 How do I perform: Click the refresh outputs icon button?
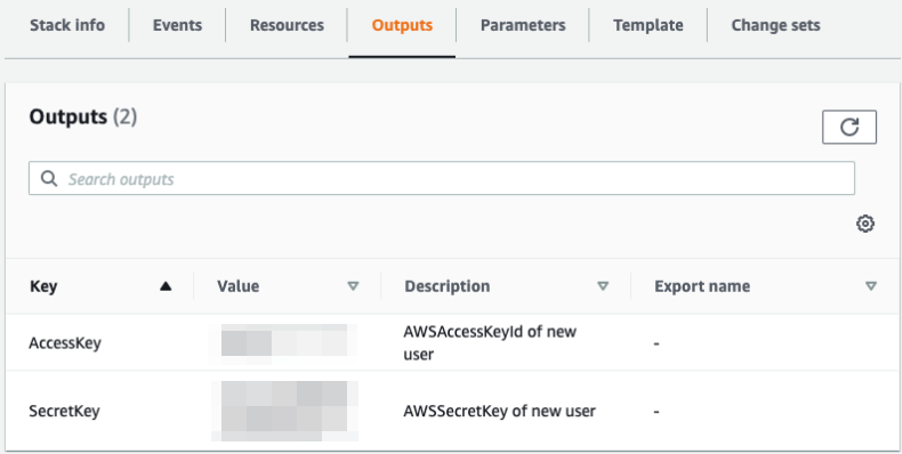849,127
